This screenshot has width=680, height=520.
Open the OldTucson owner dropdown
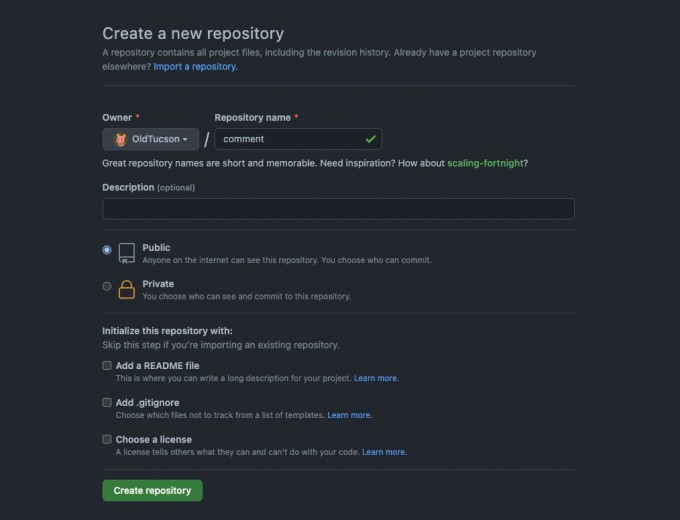point(150,139)
